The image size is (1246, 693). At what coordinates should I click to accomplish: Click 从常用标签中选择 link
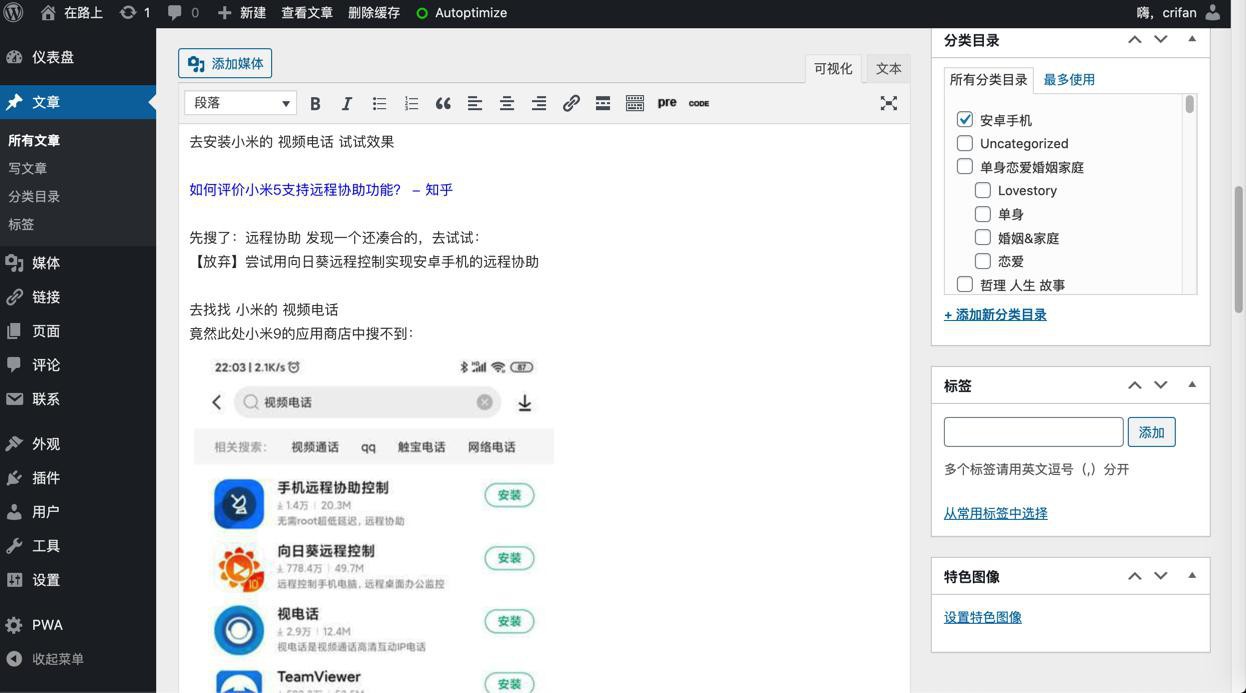click(x=996, y=513)
